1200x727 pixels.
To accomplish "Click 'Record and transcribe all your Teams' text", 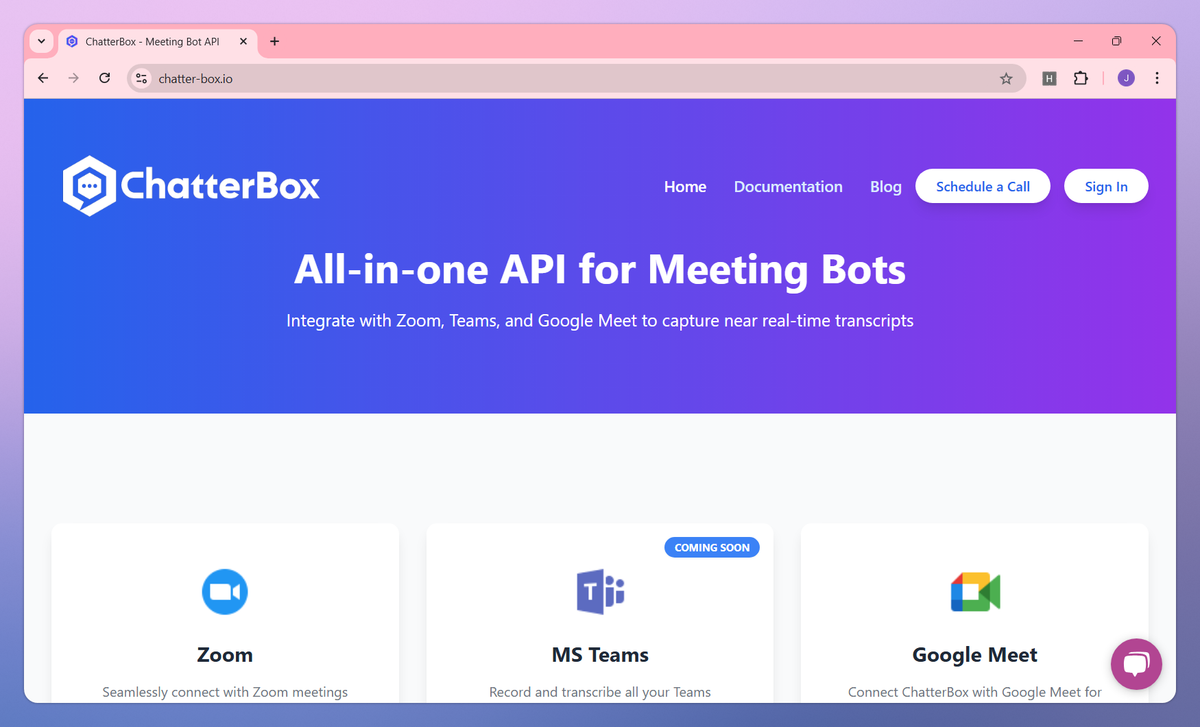I will [600, 692].
